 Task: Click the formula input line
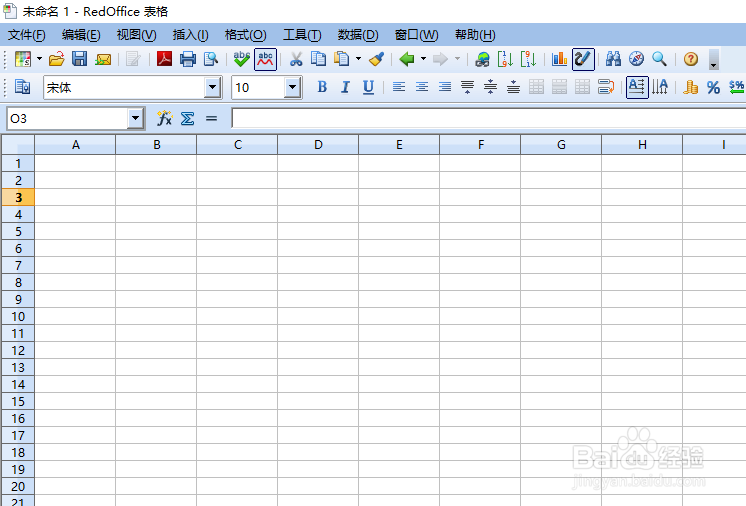click(489, 118)
